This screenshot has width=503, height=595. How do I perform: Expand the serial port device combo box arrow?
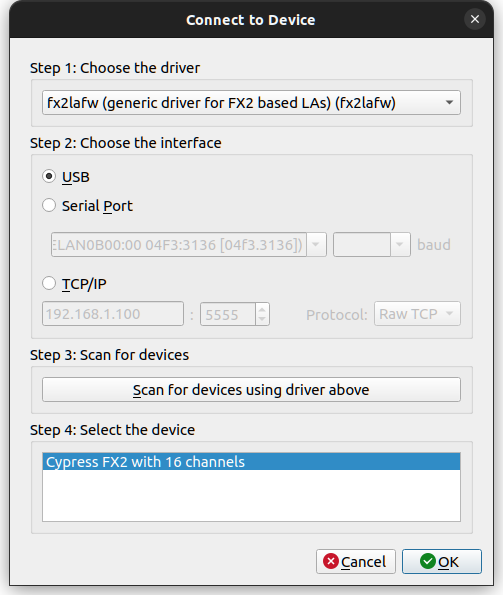click(x=316, y=244)
